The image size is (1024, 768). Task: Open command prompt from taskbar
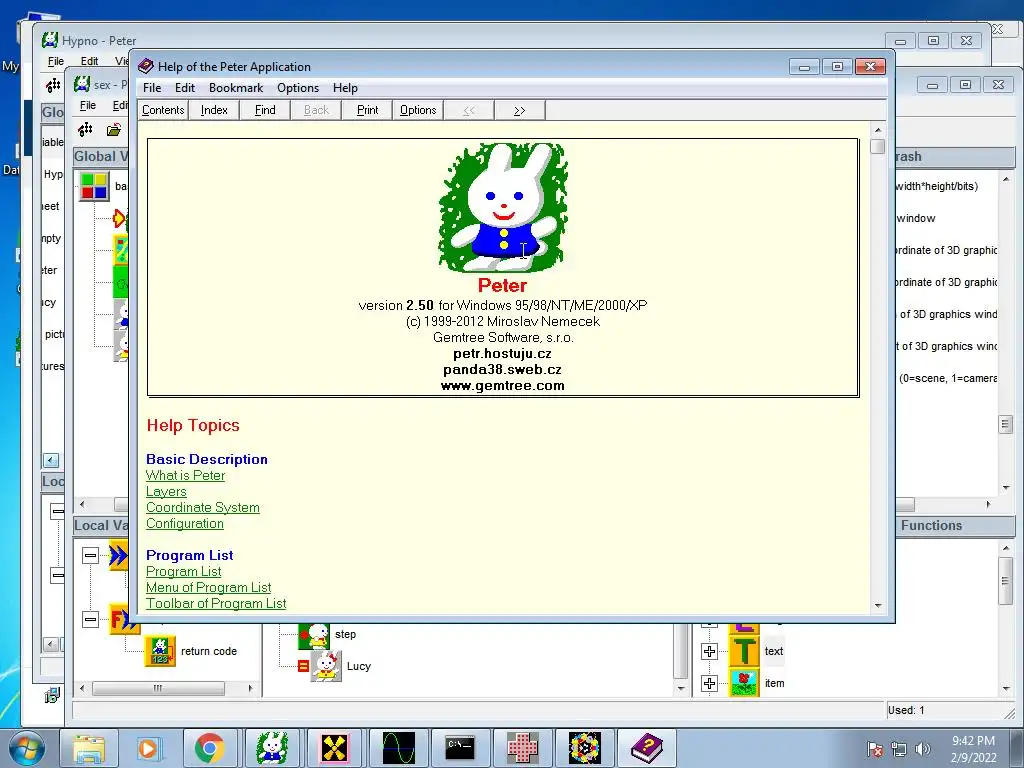(460, 748)
